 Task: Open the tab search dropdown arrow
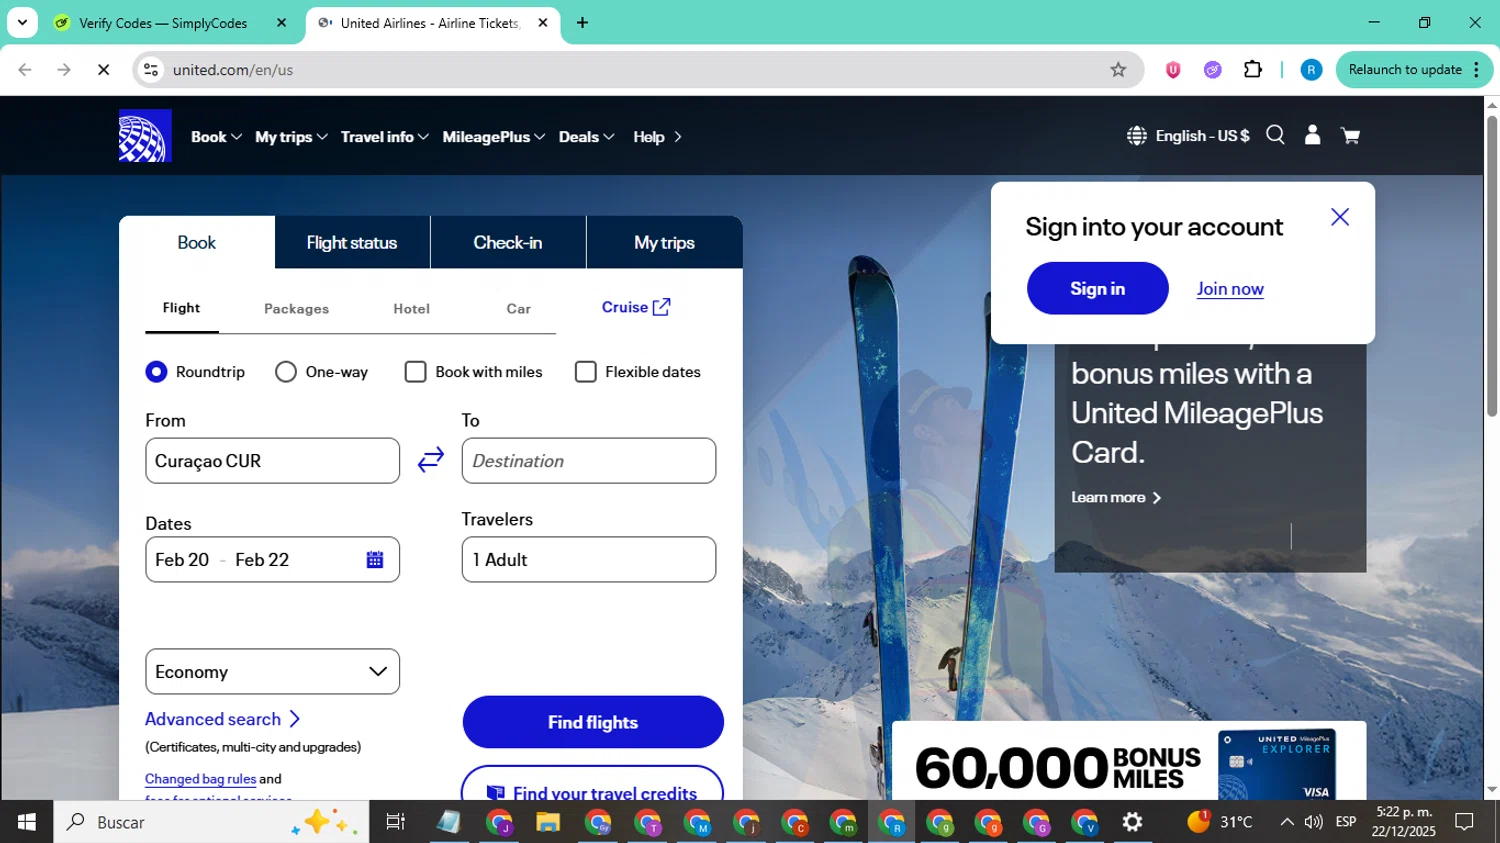pos(22,23)
